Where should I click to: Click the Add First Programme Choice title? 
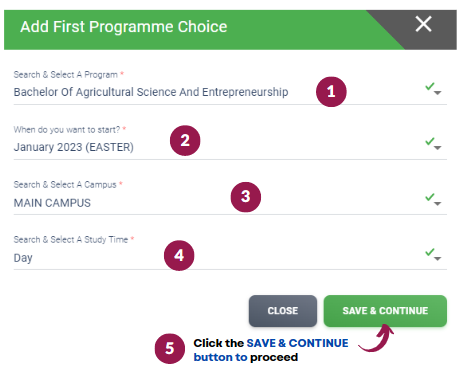pyautogui.click(x=124, y=27)
